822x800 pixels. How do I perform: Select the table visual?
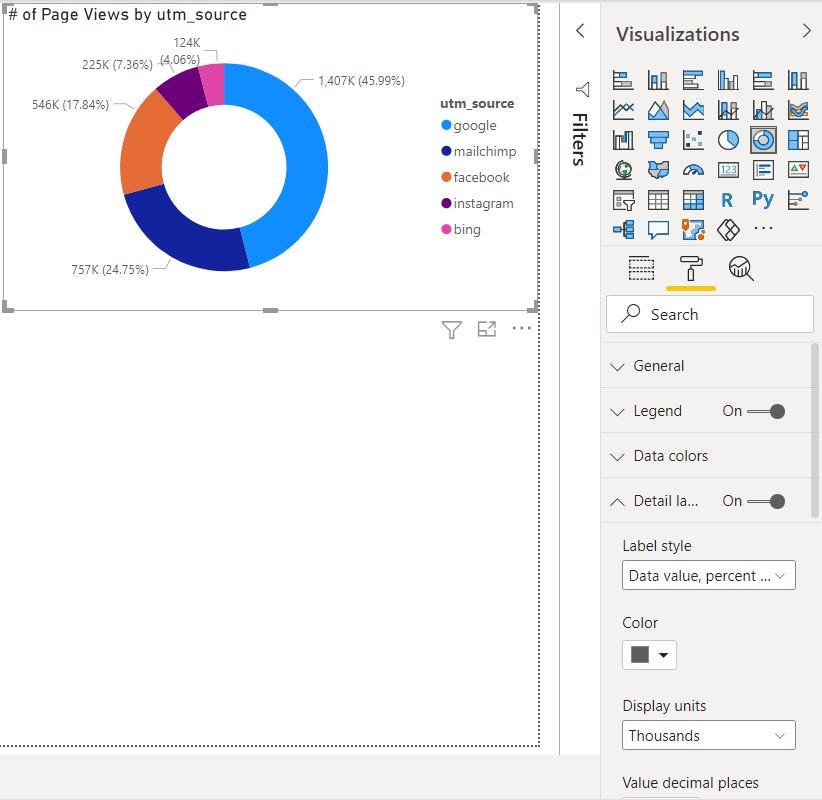coord(658,200)
